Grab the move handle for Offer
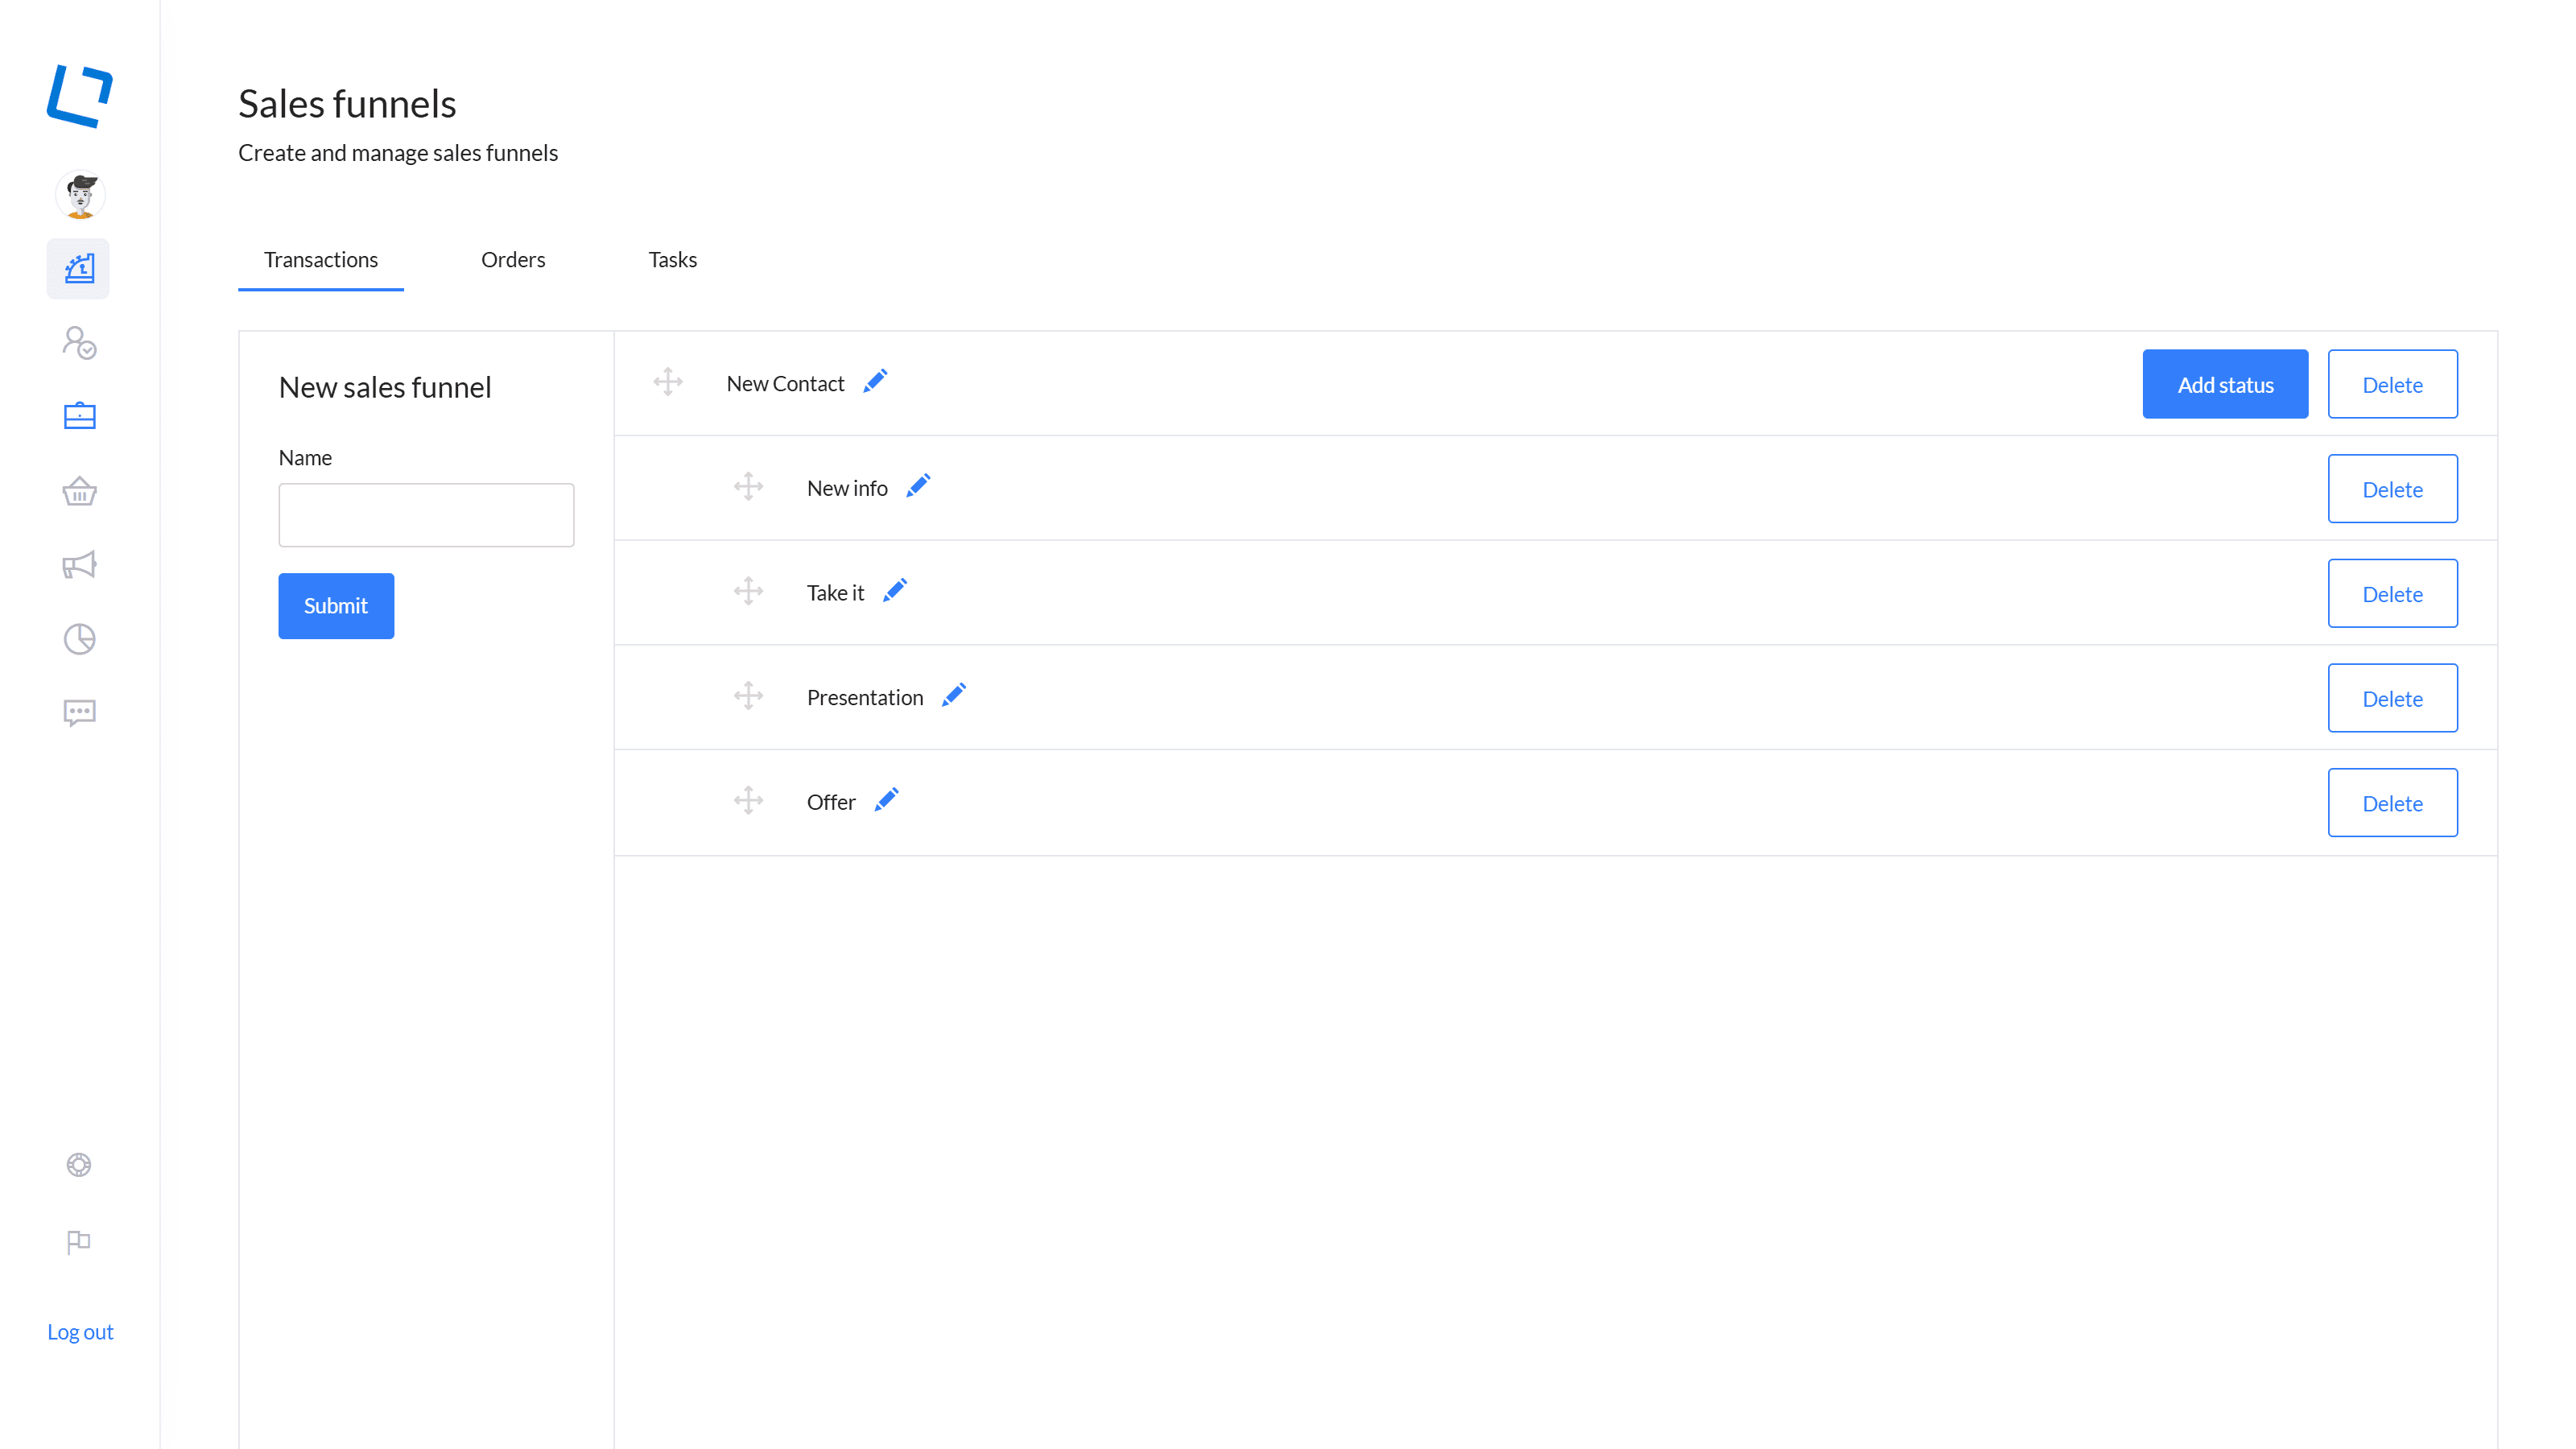 pos(748,801)
